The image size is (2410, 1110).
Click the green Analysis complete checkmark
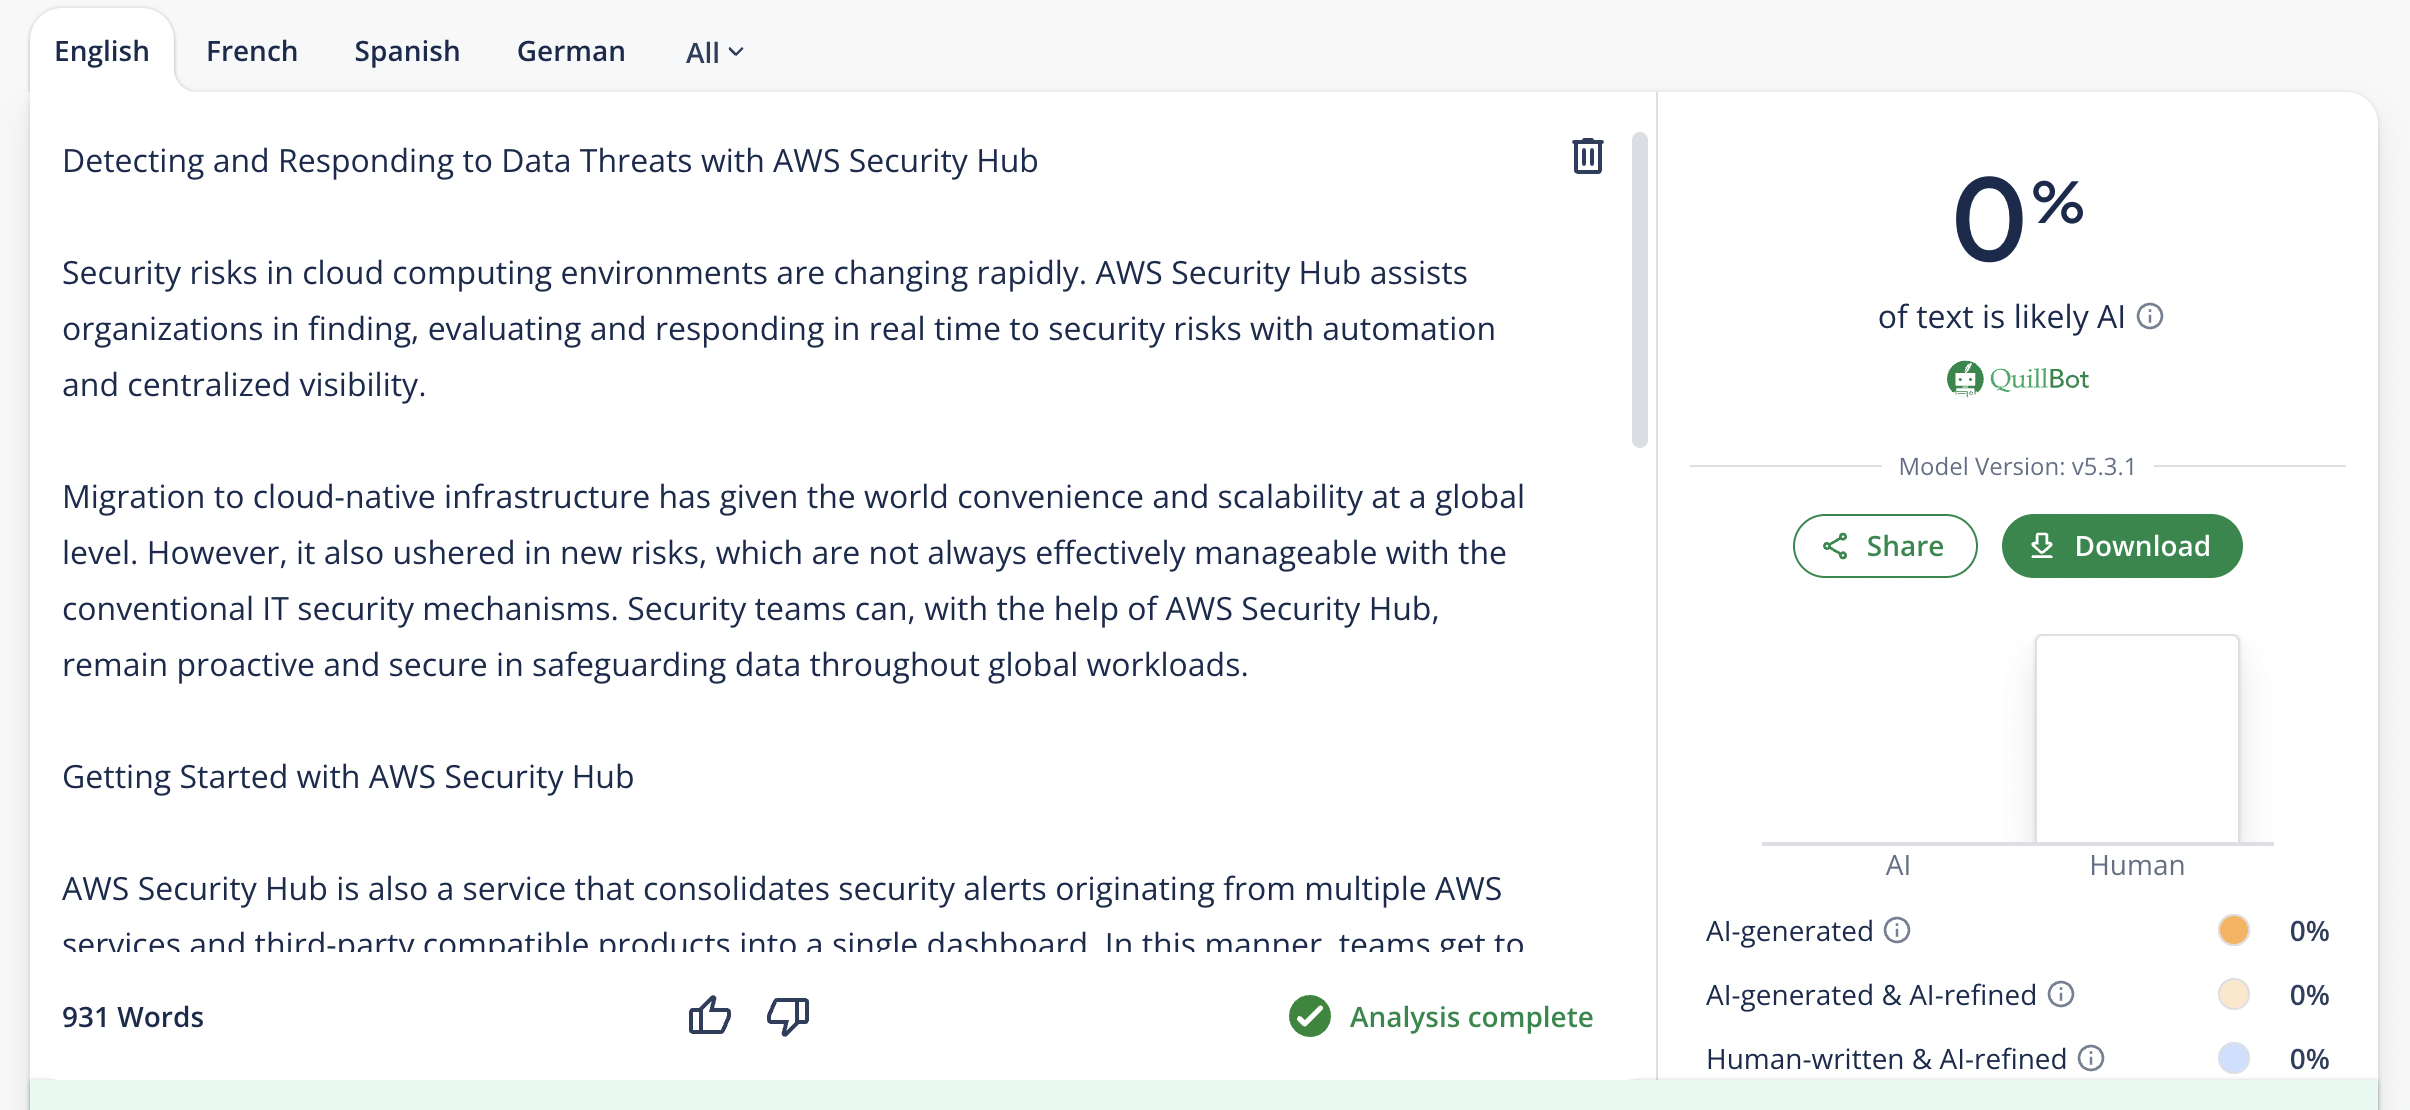[x=1310, y=1017]
